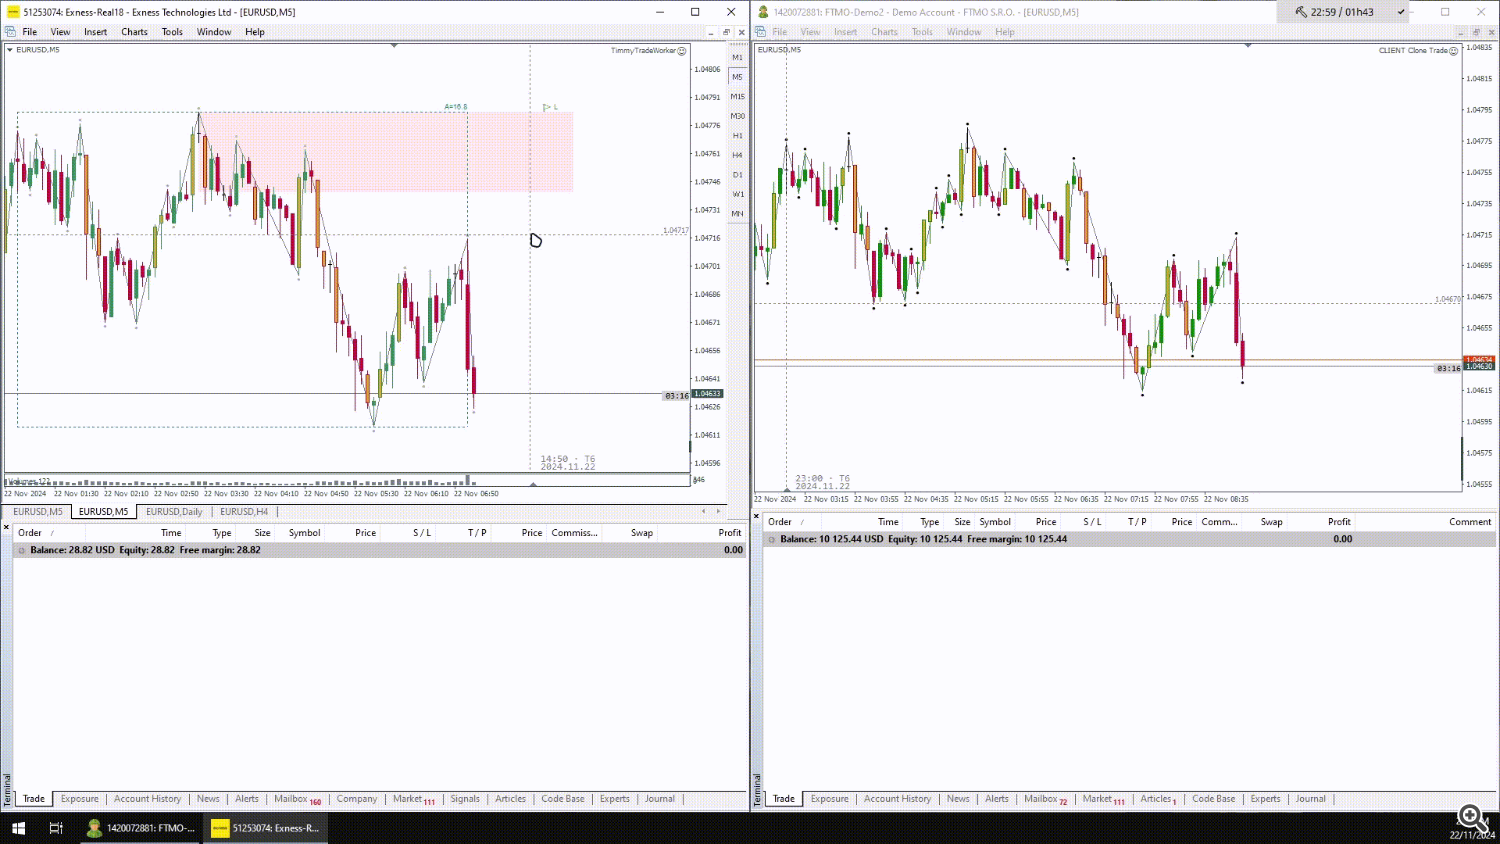Collapse the EURUSD,M5 title expander on the left chart

pyautogui.click(x=8, y=49)
